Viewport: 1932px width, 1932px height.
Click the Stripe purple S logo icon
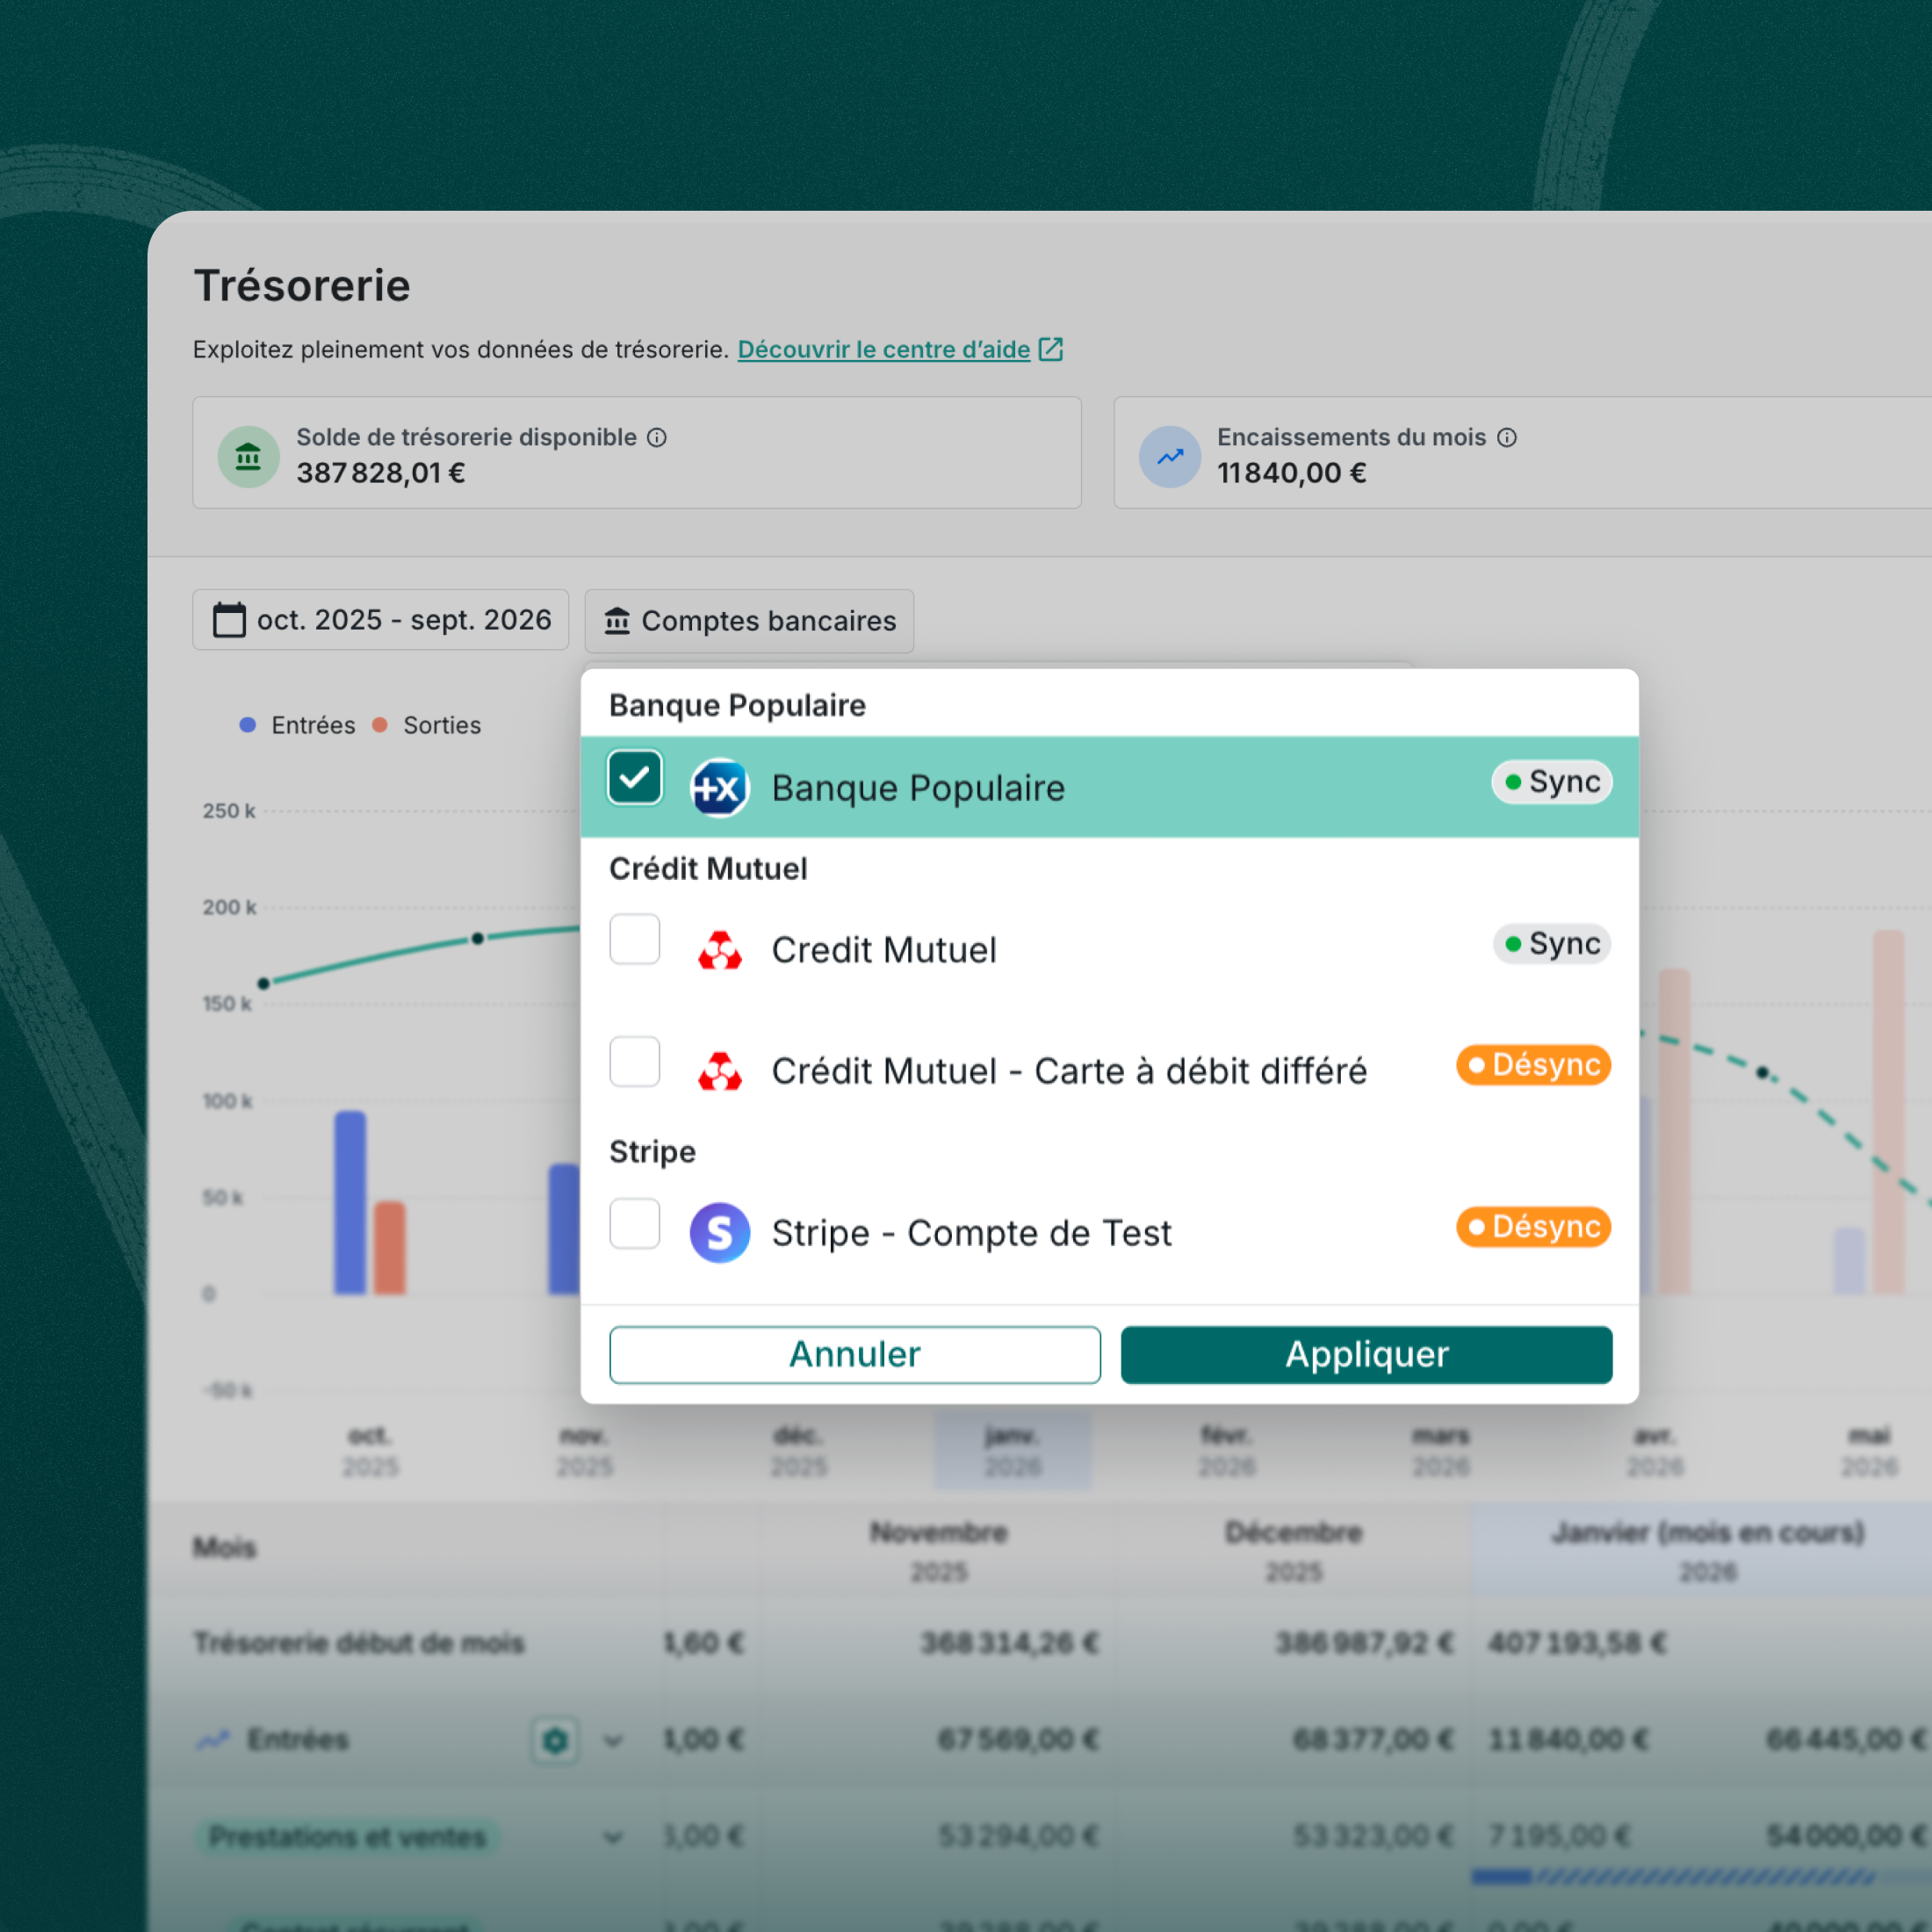719,1232
